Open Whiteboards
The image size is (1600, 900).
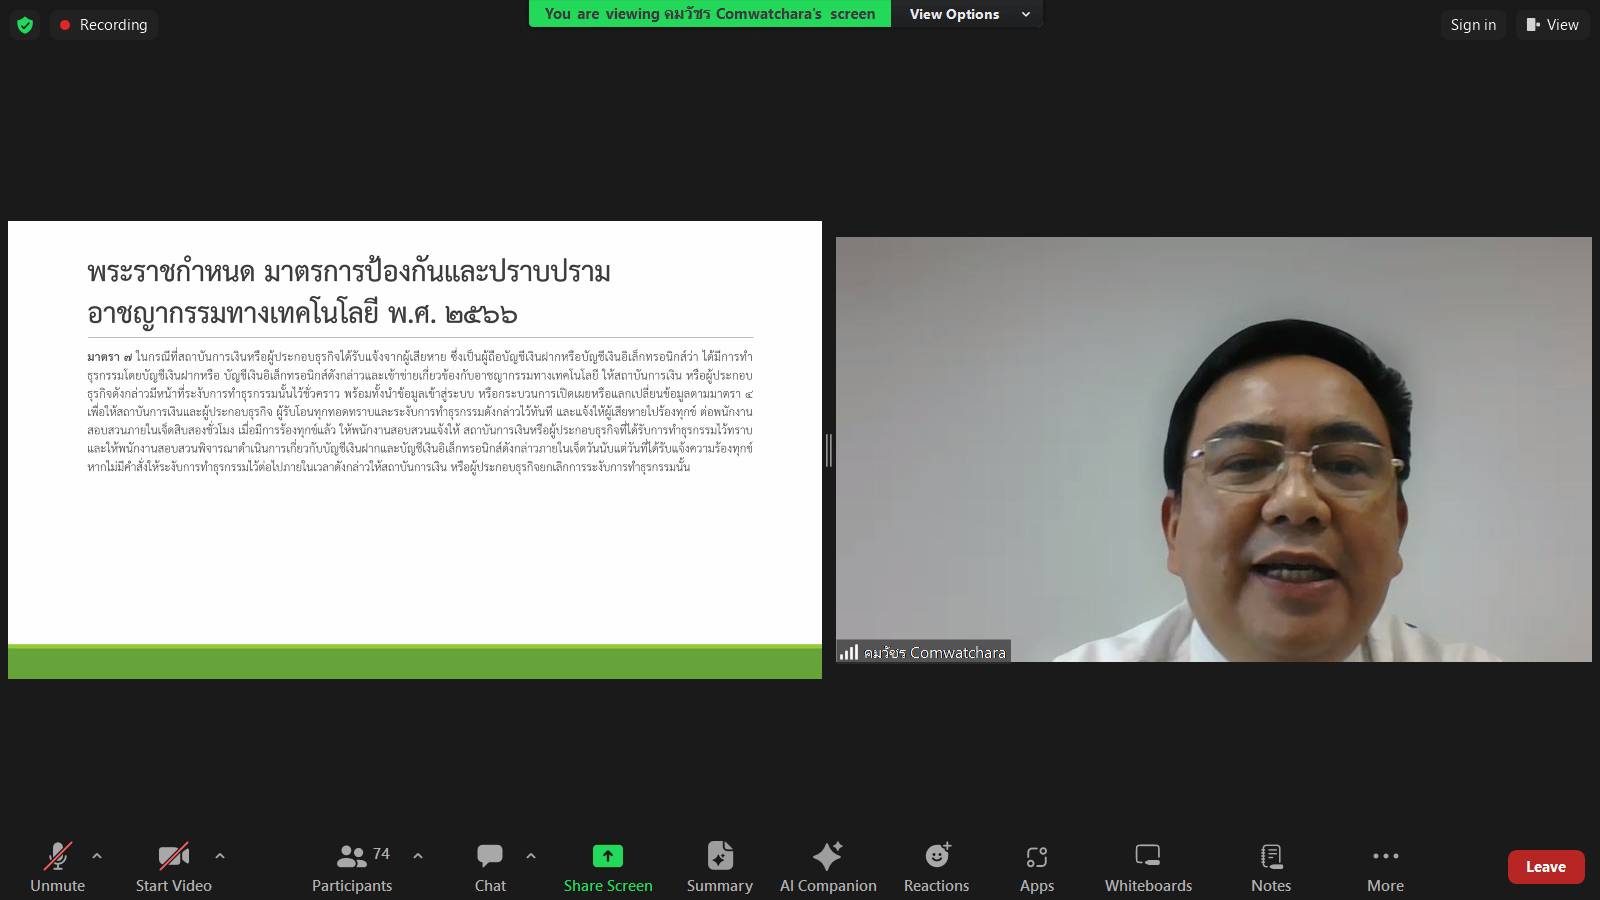1148,868
